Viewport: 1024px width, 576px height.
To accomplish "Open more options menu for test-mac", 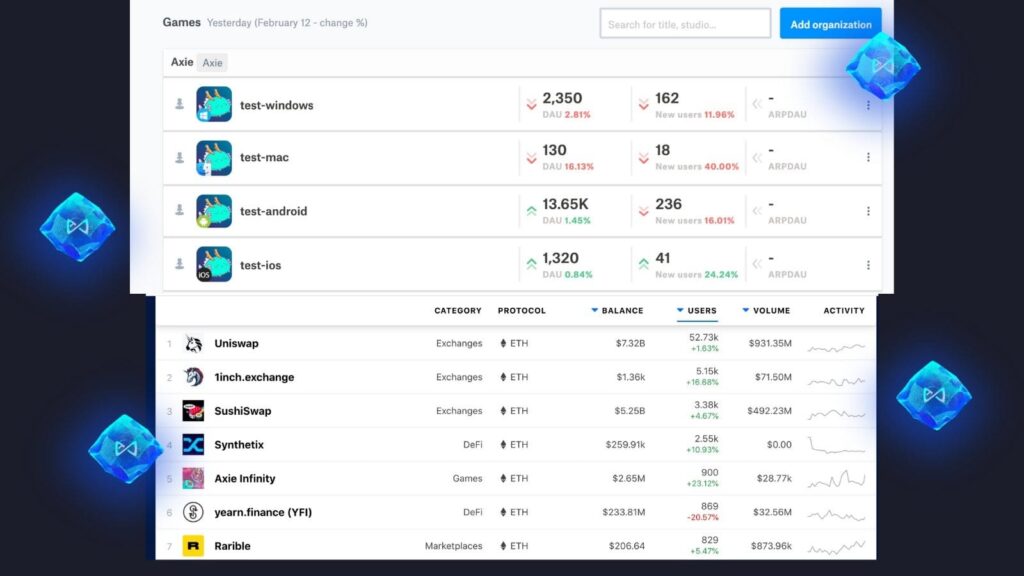I will coord(868,157).
